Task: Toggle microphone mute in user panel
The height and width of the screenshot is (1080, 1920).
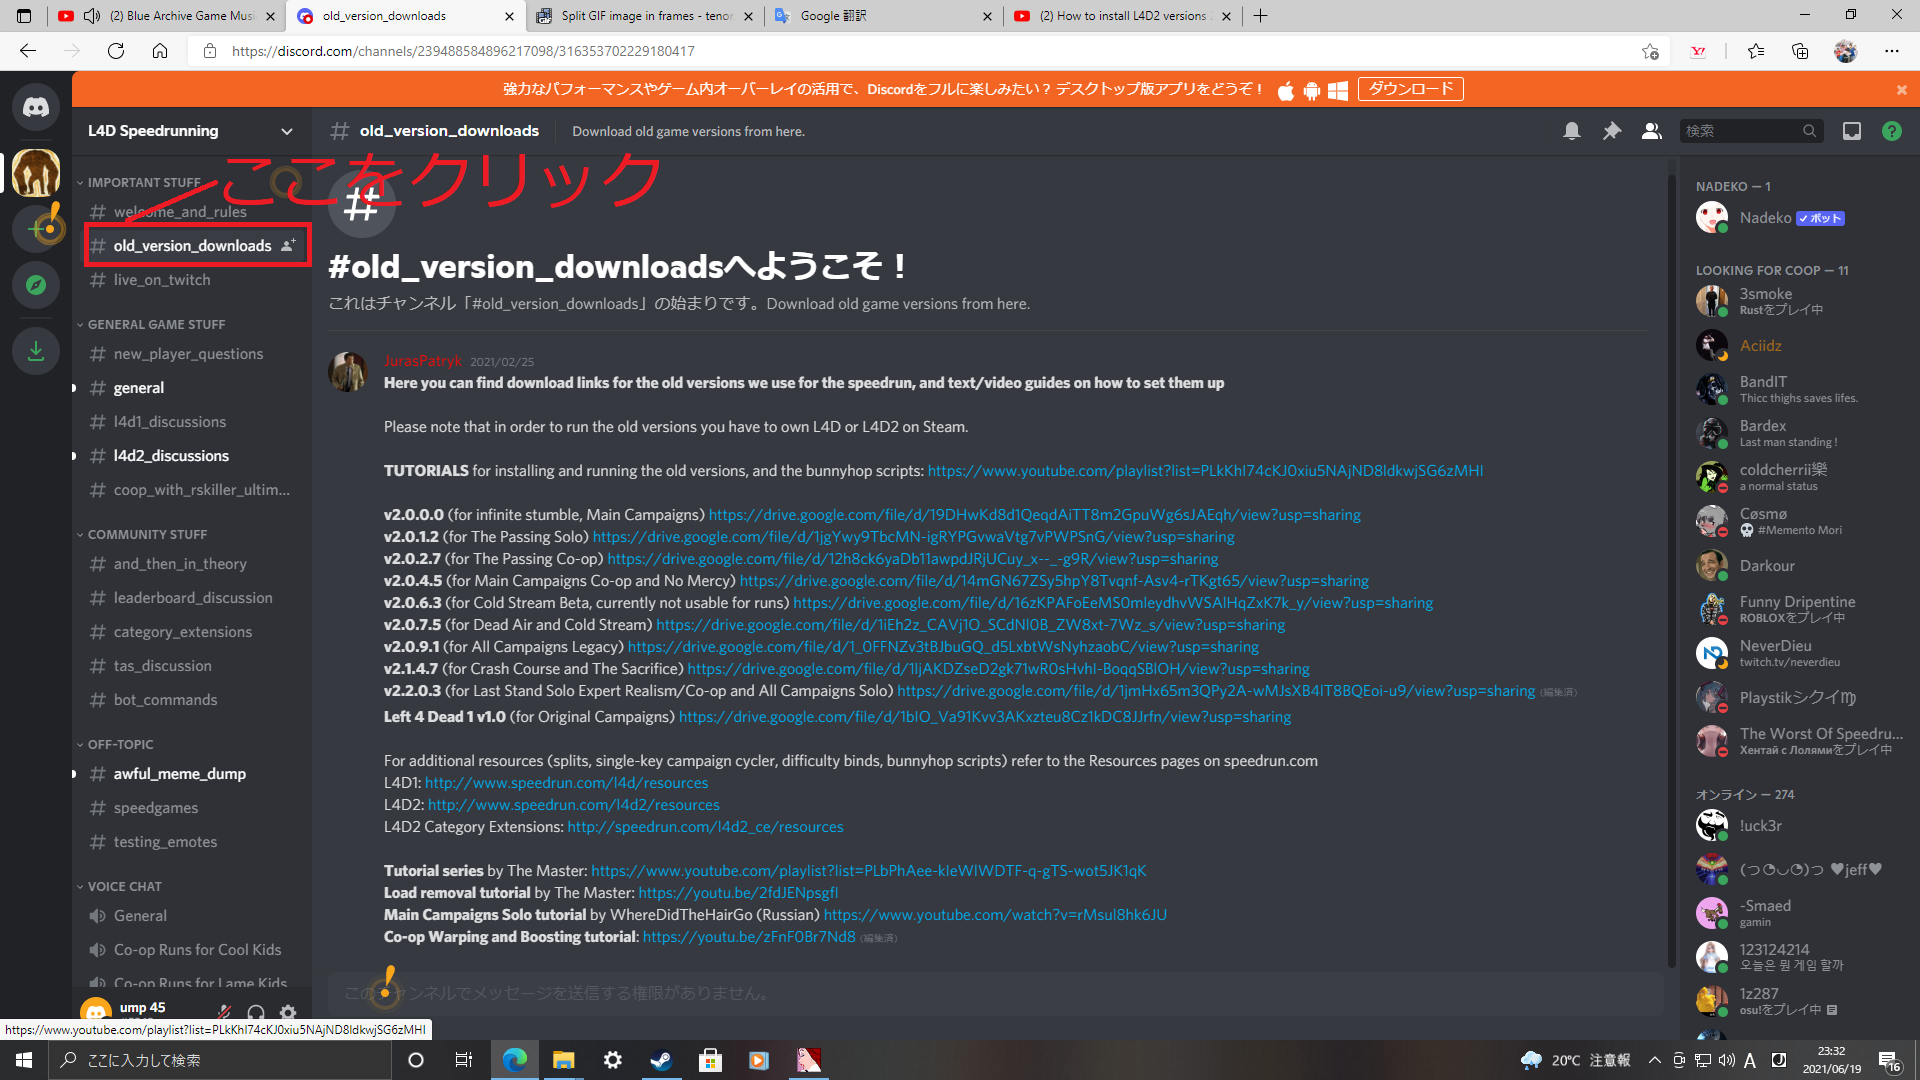Action: (224, 1012)
